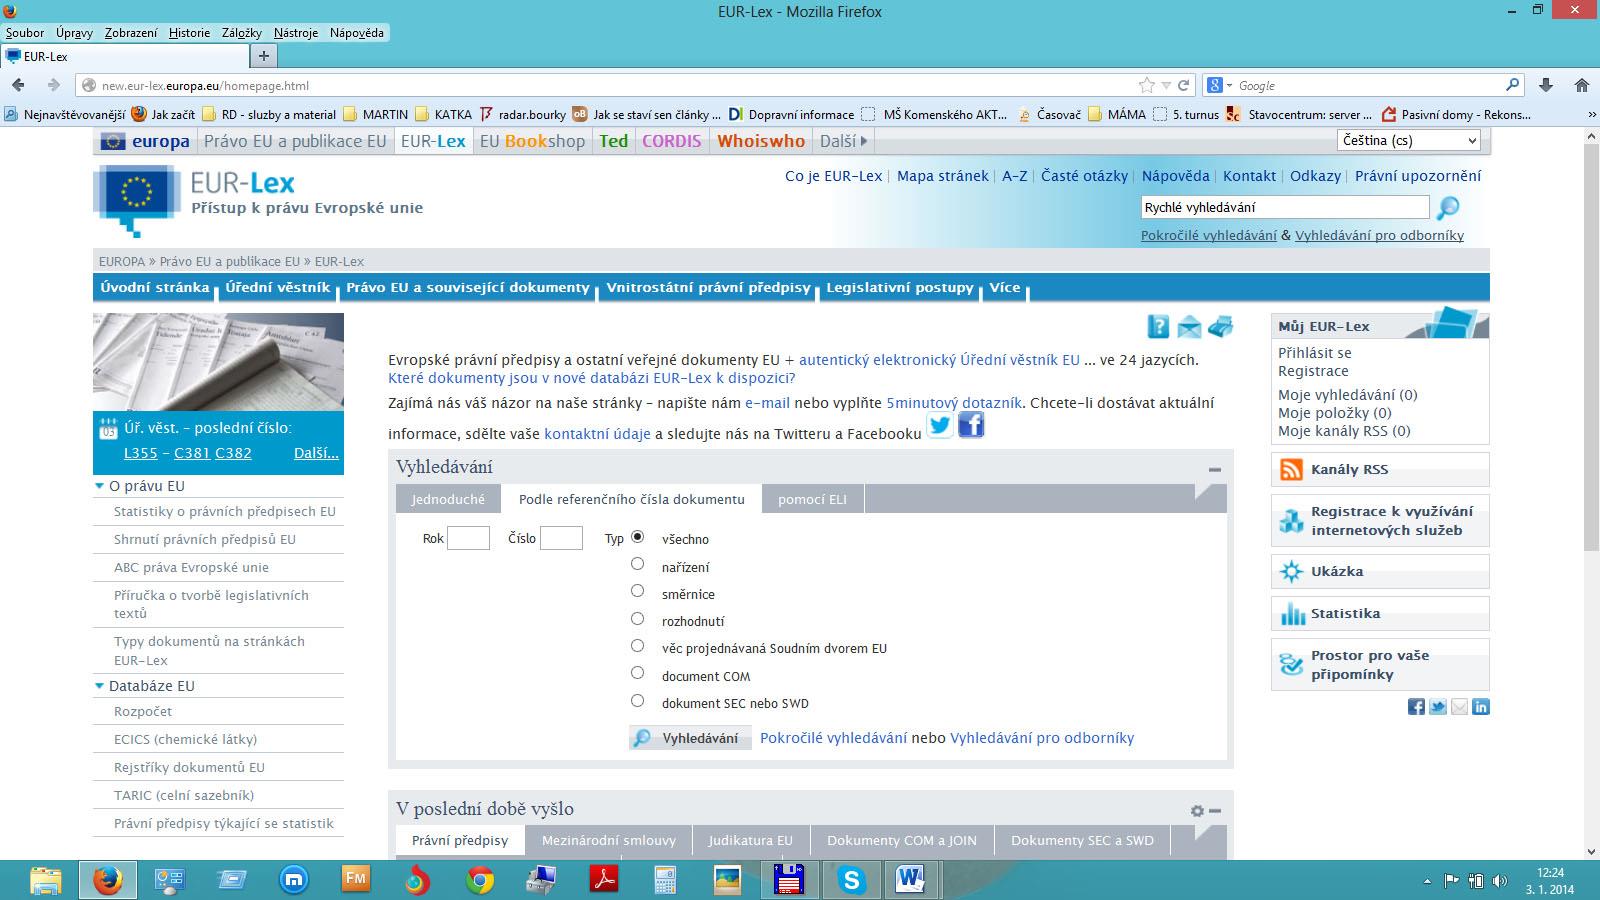Collapse the V poslední době vyšlo panel

click(x=1215, y=811)
